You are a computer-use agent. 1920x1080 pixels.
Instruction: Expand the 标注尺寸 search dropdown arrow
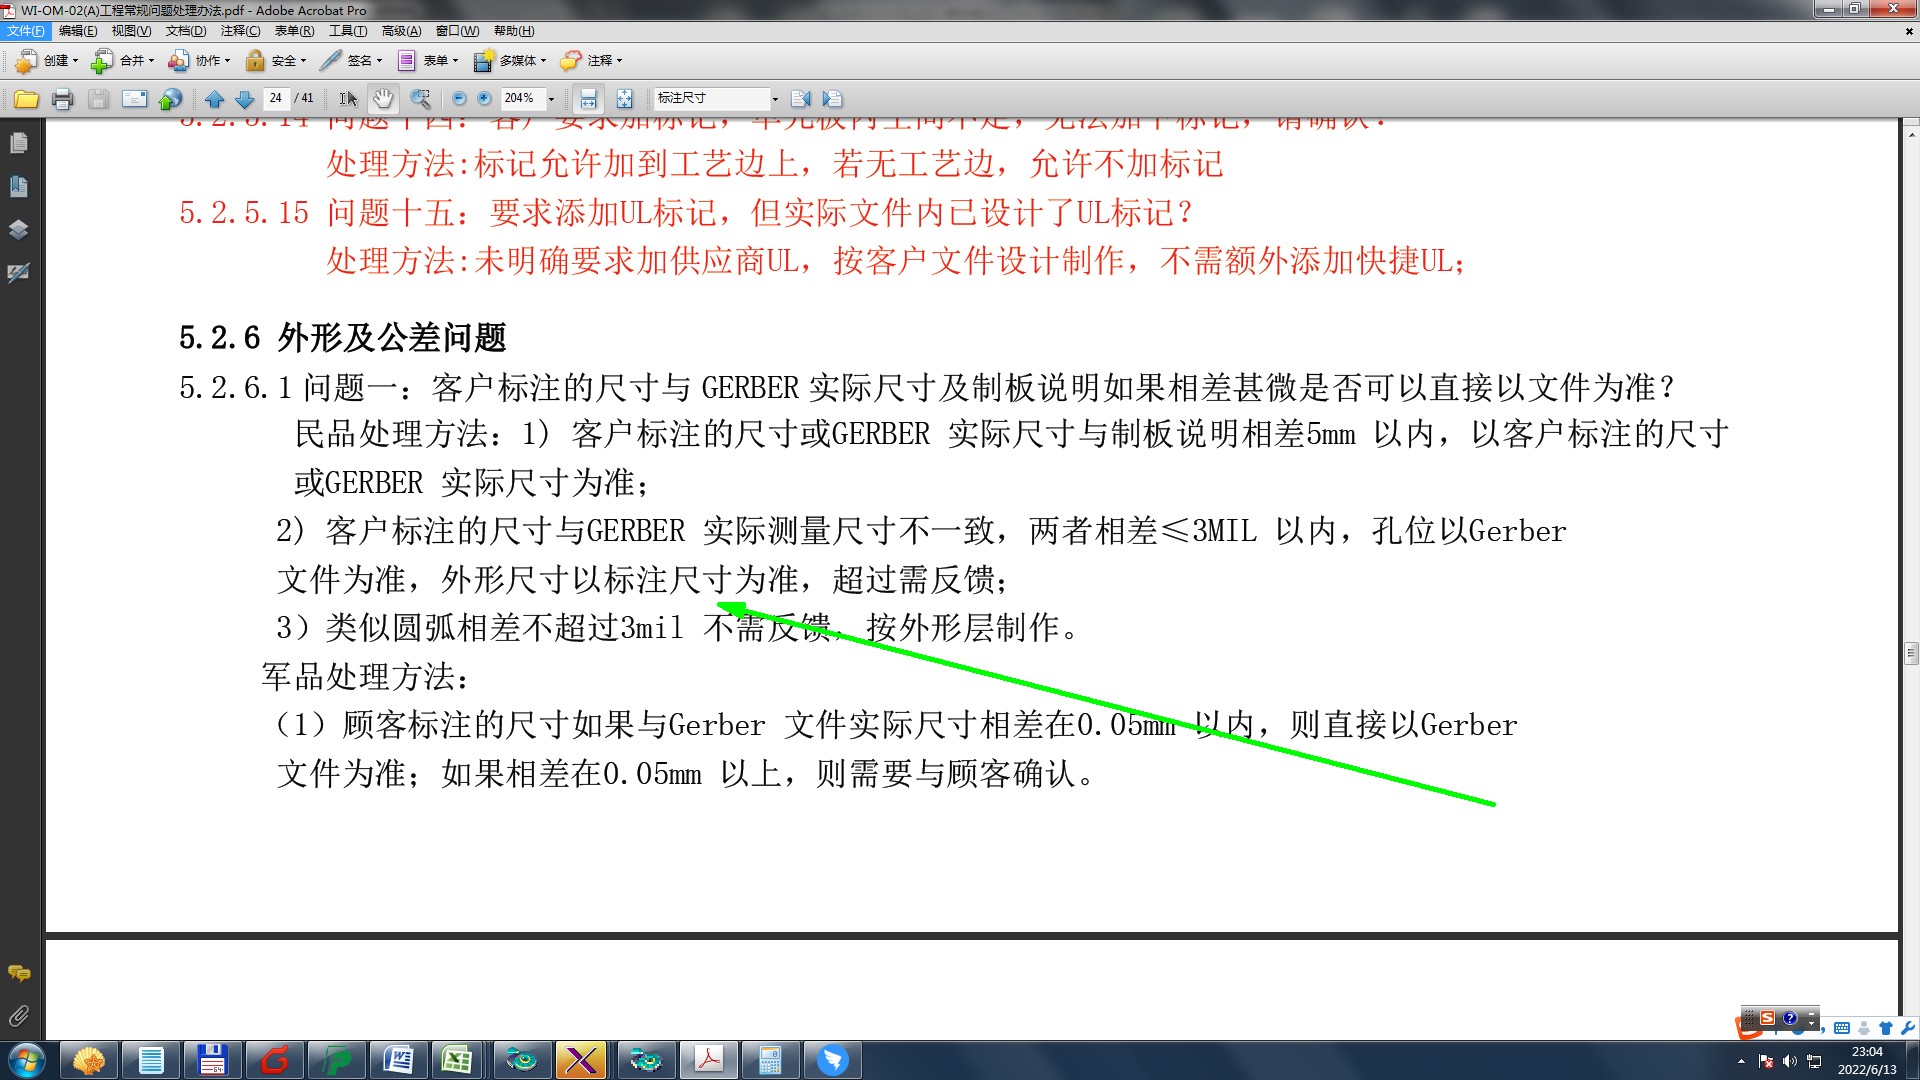coord(775,99)
